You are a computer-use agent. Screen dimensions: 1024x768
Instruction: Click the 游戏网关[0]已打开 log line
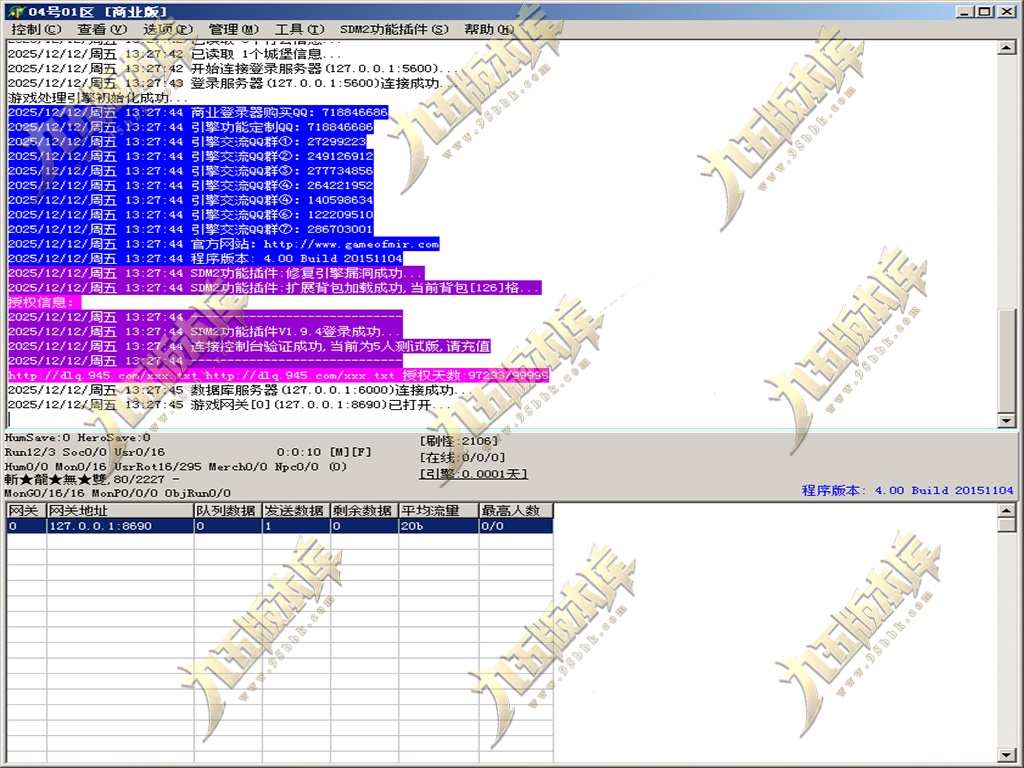click(x=229, y=405)
